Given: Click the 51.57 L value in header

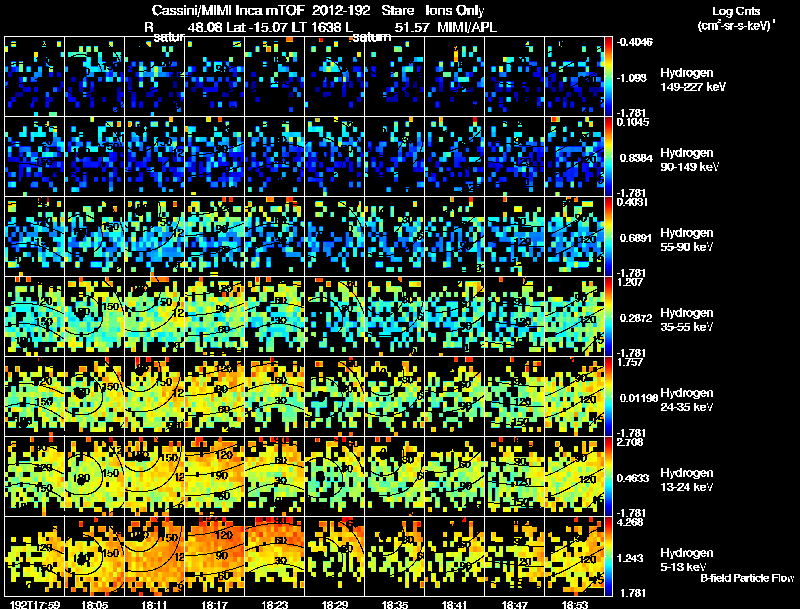Looking at the screenshot, I should tap(412, 27).
